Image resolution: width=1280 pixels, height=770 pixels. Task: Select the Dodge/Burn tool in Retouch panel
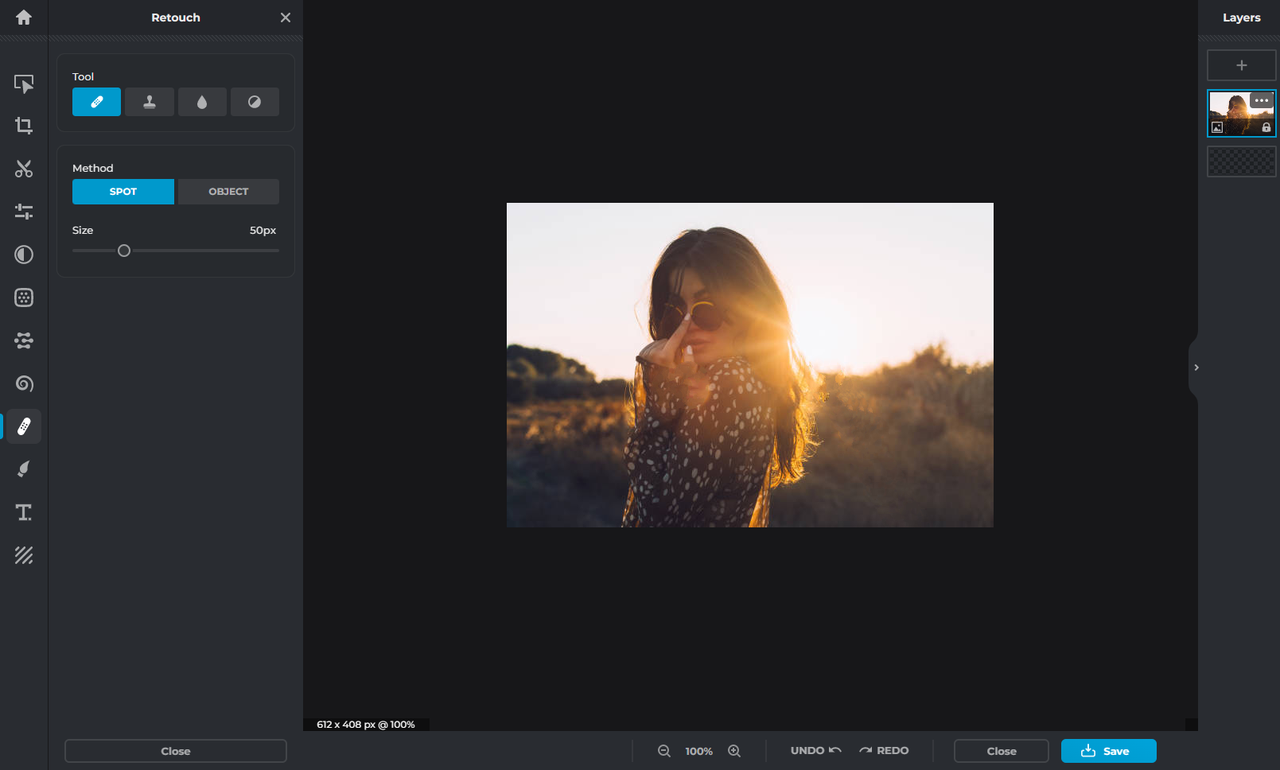tap(255, 101)
